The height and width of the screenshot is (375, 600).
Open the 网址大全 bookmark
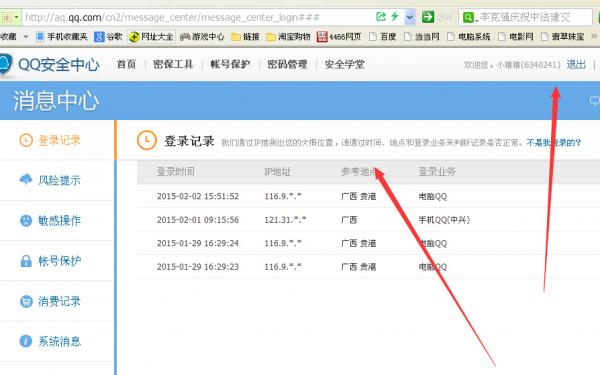pos(151,37)
